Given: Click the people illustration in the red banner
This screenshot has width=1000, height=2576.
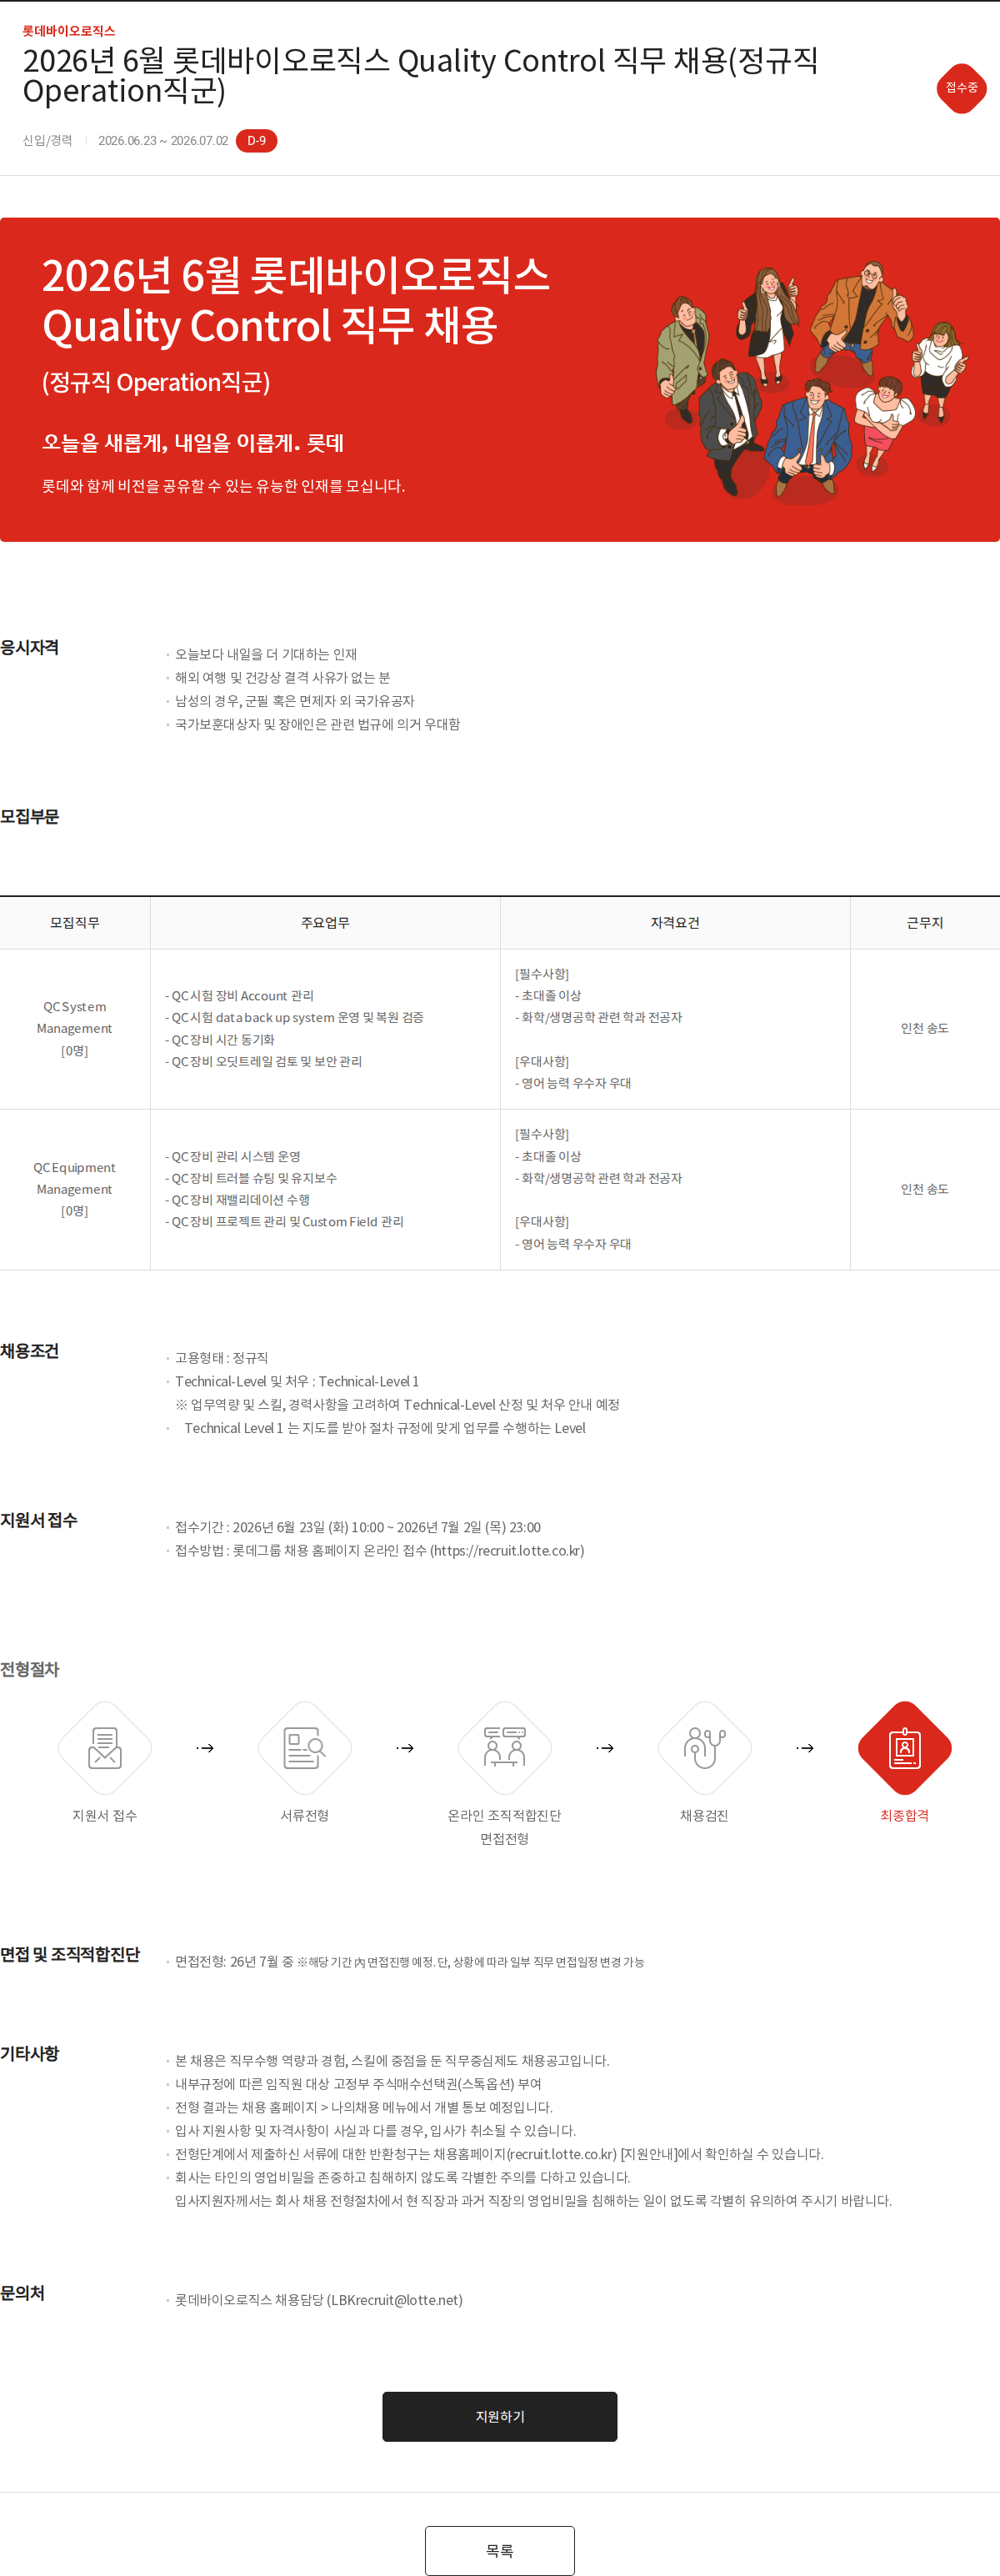Looking at the screenshot, I should click(812, 381).
